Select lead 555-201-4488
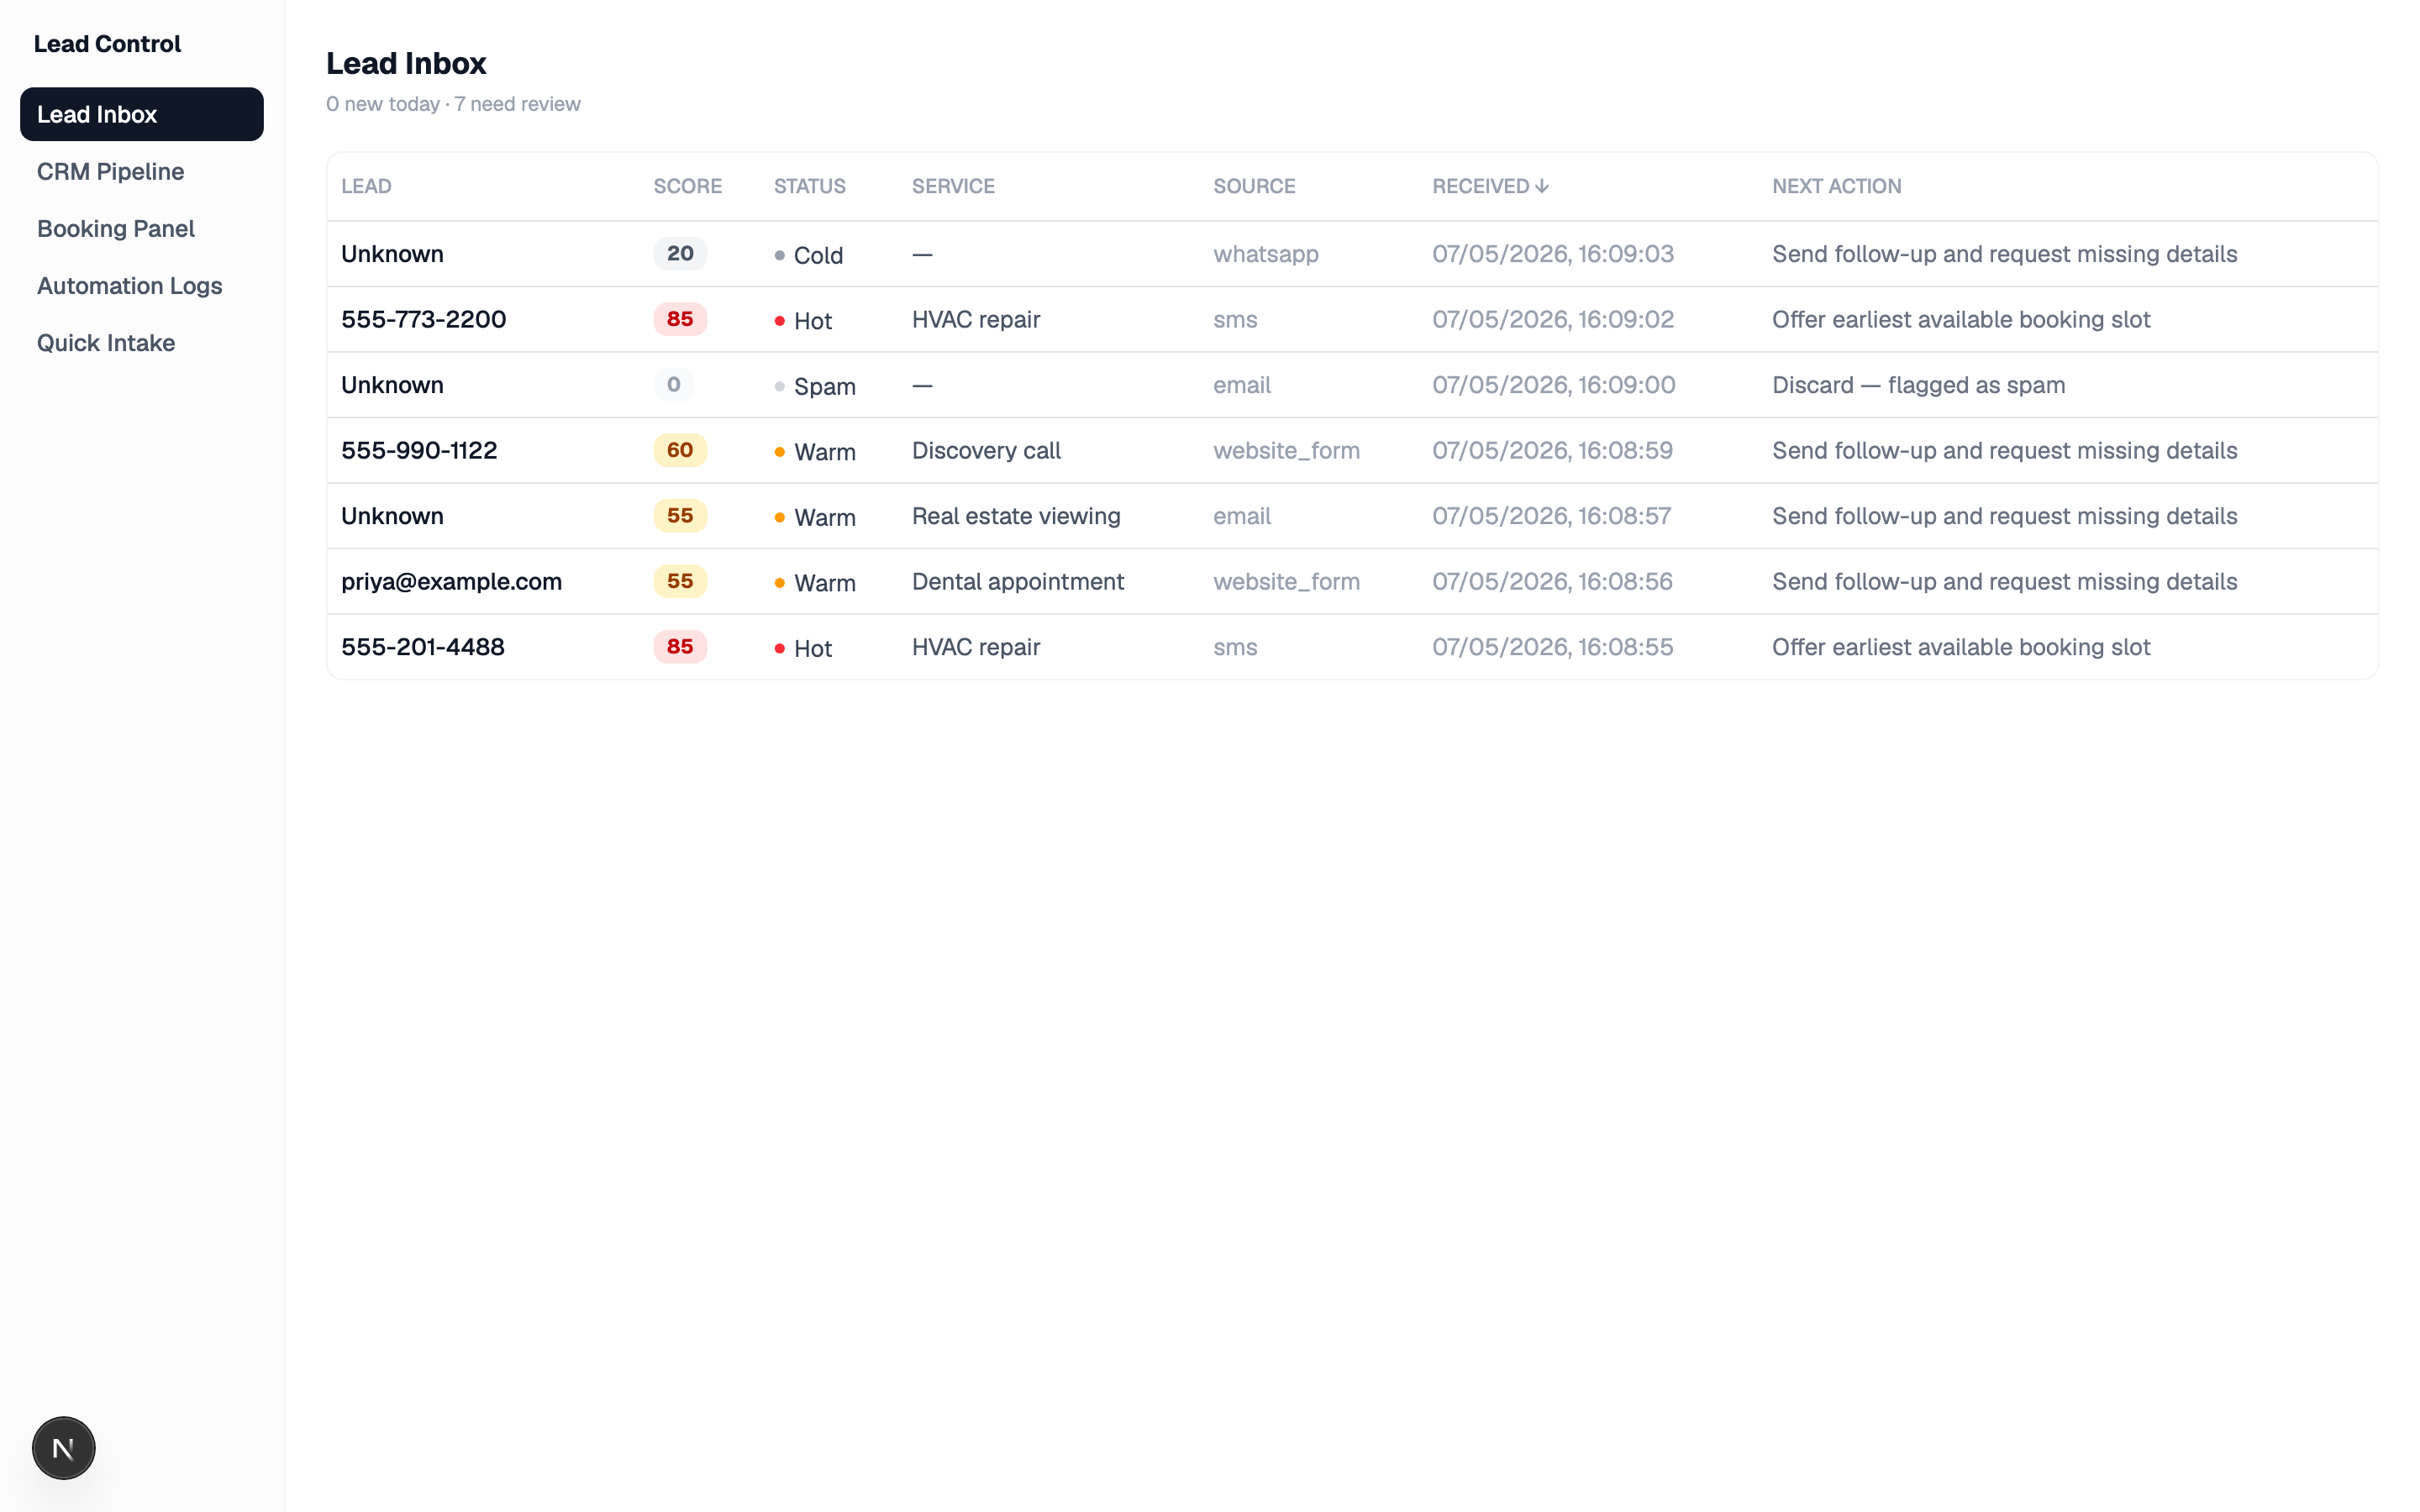Viewport: 2420px width, 1512px height. (422, 647)
